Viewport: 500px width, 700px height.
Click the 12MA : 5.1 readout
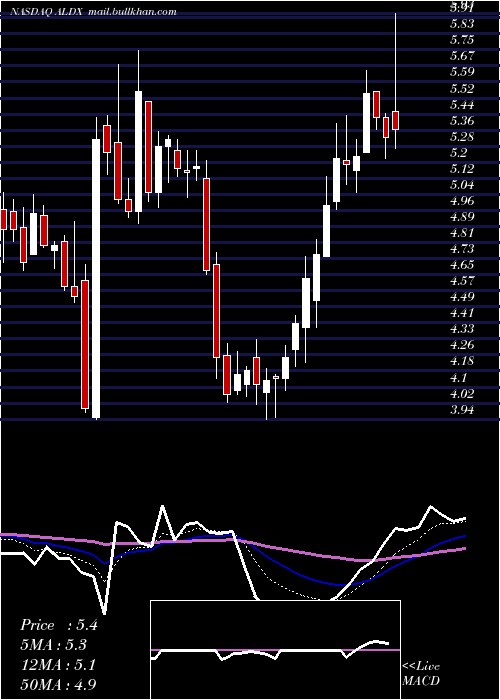(58, 665)
